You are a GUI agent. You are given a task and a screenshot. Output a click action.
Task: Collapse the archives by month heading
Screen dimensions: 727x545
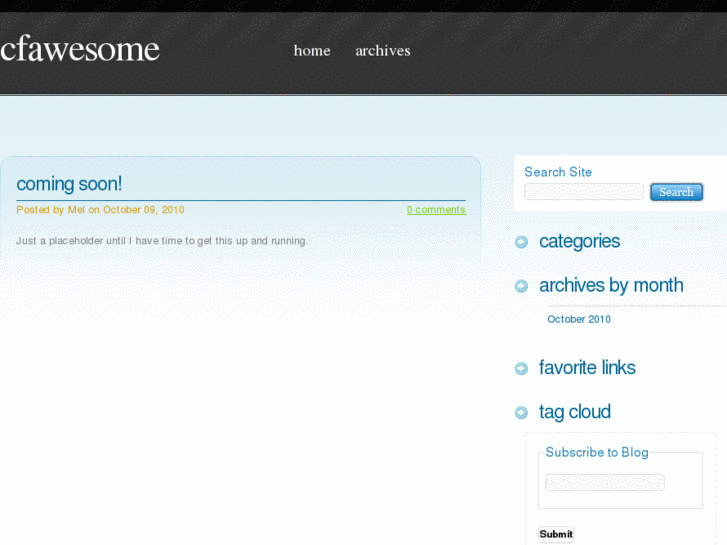pyautogui.click(x=611, y=285)
